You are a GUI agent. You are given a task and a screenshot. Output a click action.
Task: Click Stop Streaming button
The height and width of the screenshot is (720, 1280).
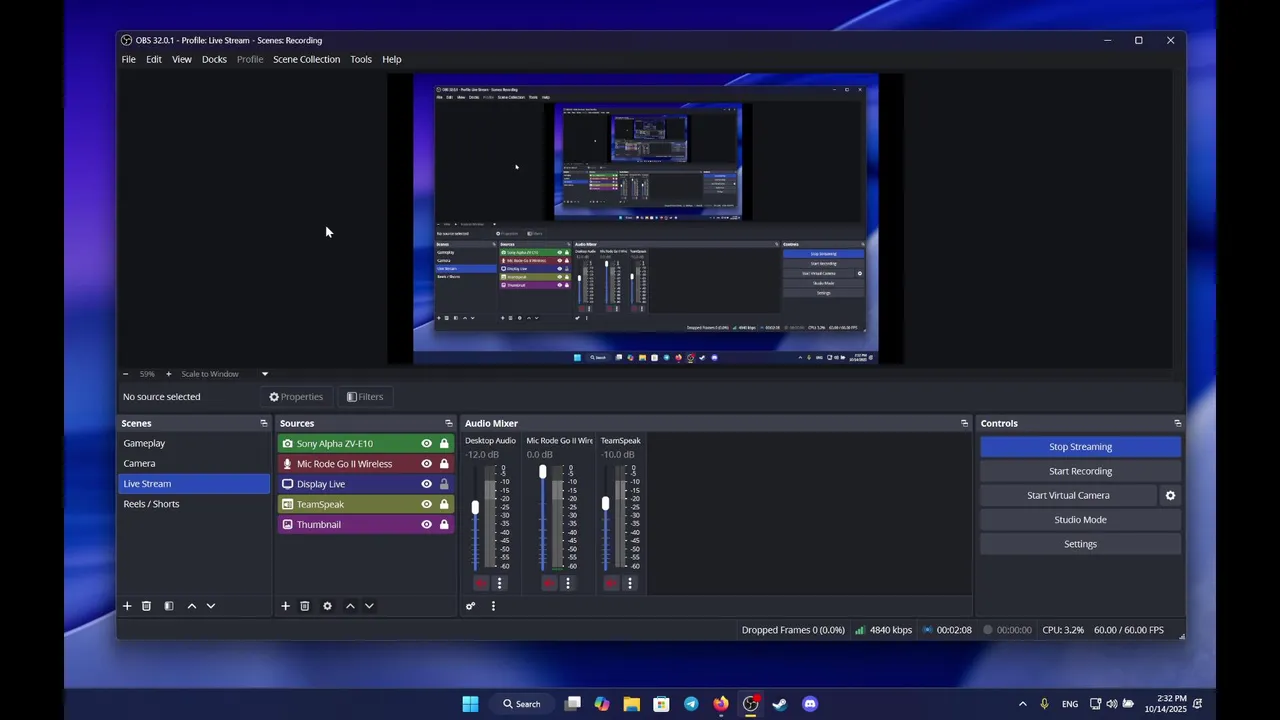(x=1080, y=447)
